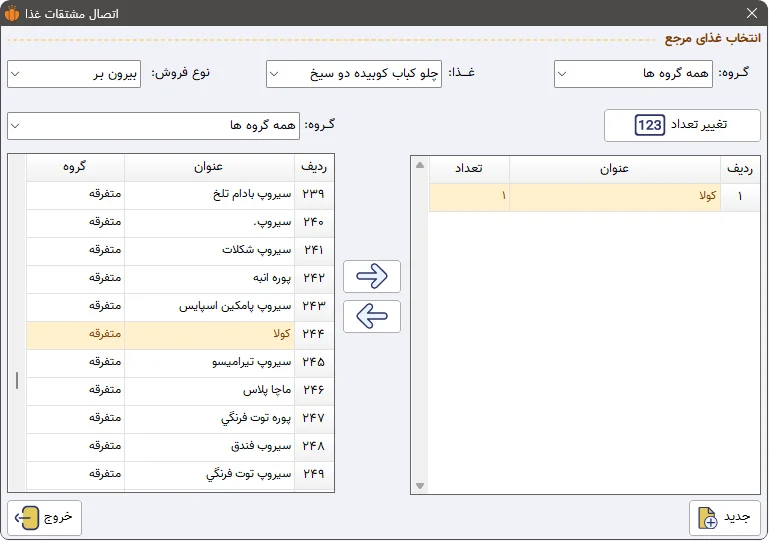Click right table ردیف column header
This screenshot has width=769, height=541.
point(740,169)
